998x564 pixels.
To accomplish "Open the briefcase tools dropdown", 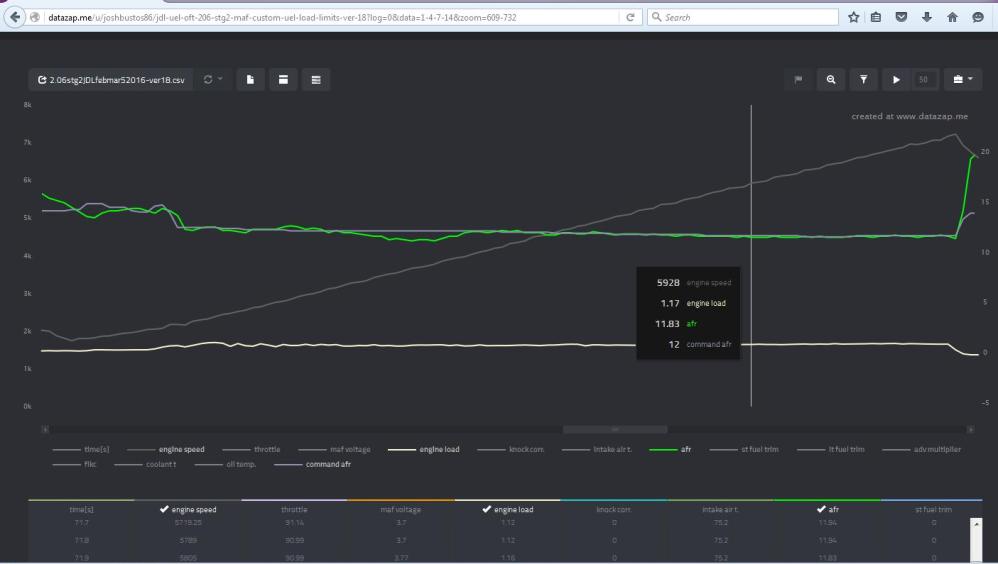I will coord(962,80).
